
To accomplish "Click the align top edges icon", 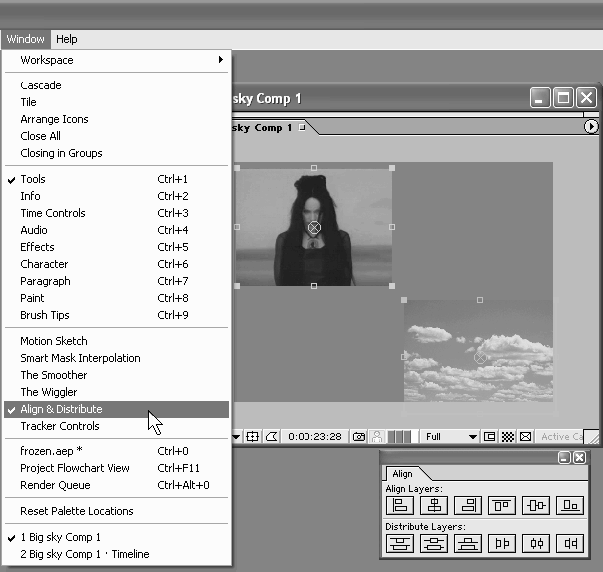I will (x=502, y=506).
